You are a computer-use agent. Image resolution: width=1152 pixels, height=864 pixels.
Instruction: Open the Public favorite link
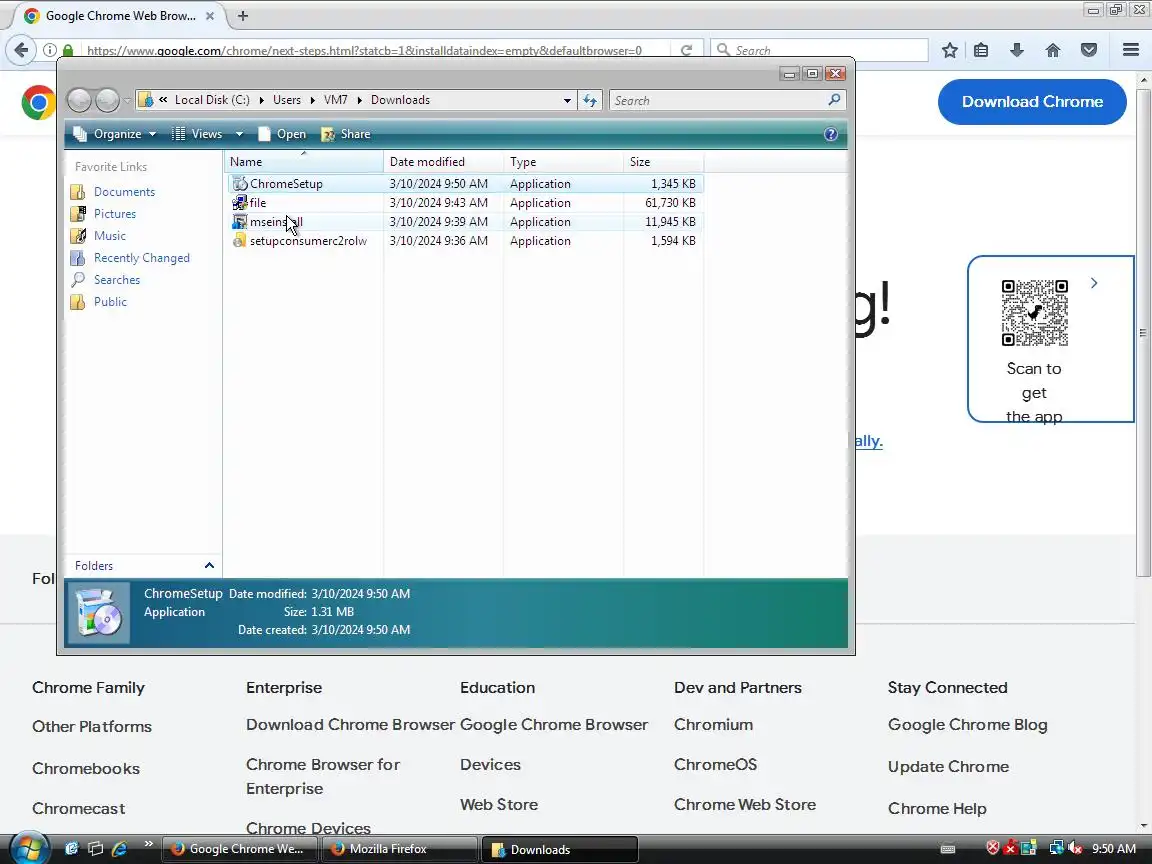click(x=110, y=302)
